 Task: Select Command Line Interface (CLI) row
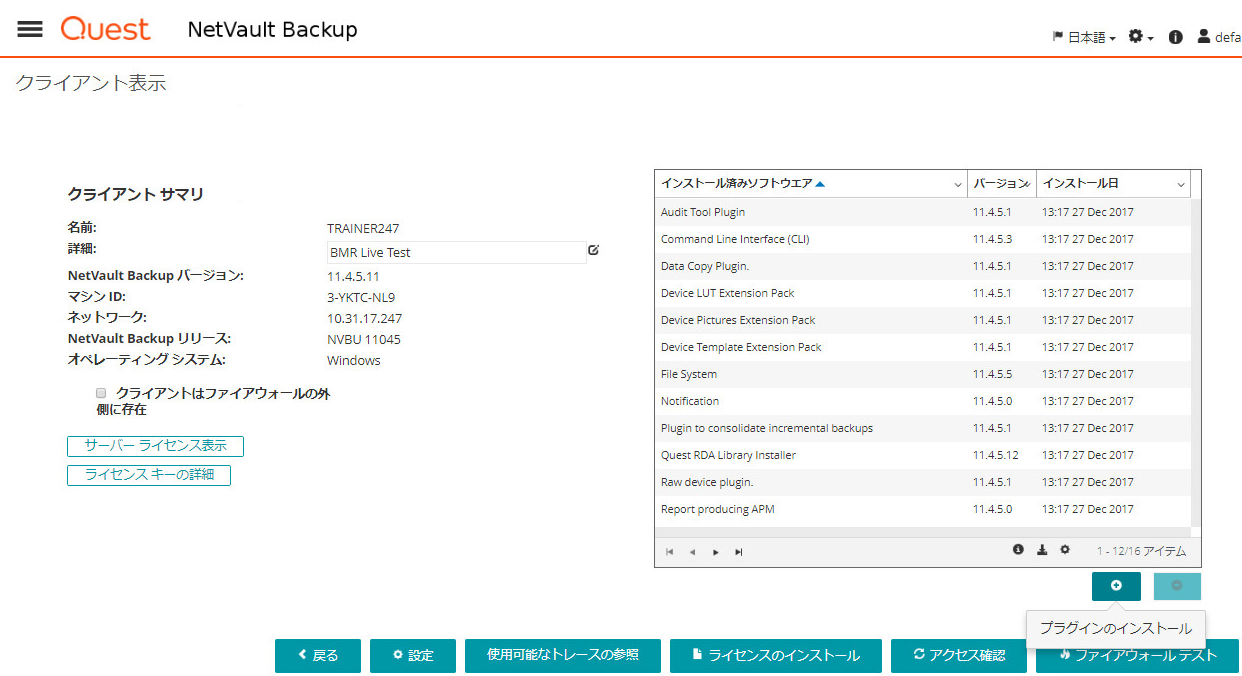[922, 239]
